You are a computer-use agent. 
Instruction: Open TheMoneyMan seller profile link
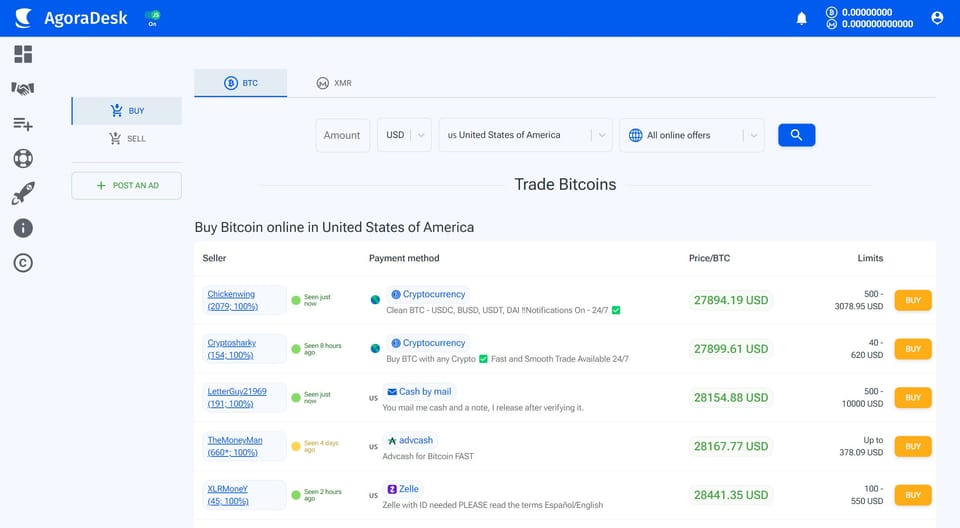(234, 447)
